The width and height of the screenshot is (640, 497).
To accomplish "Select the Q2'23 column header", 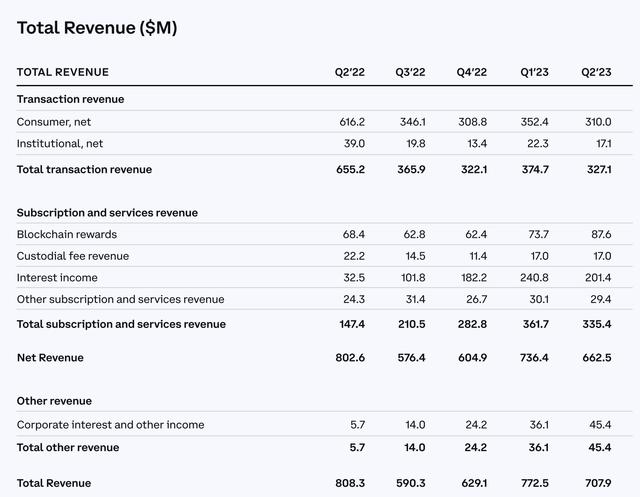I will coord(596,72).
